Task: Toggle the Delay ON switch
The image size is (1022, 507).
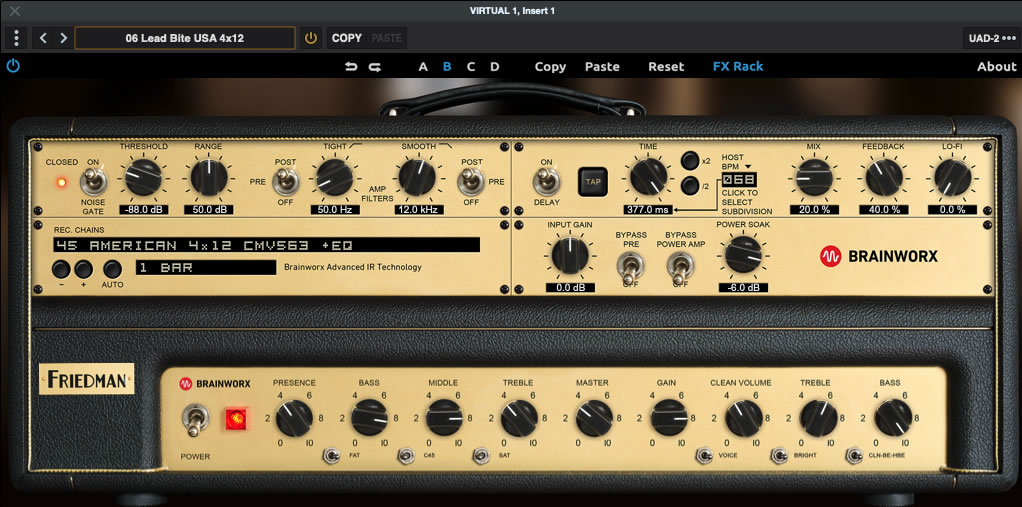Action: click(546, 182)
